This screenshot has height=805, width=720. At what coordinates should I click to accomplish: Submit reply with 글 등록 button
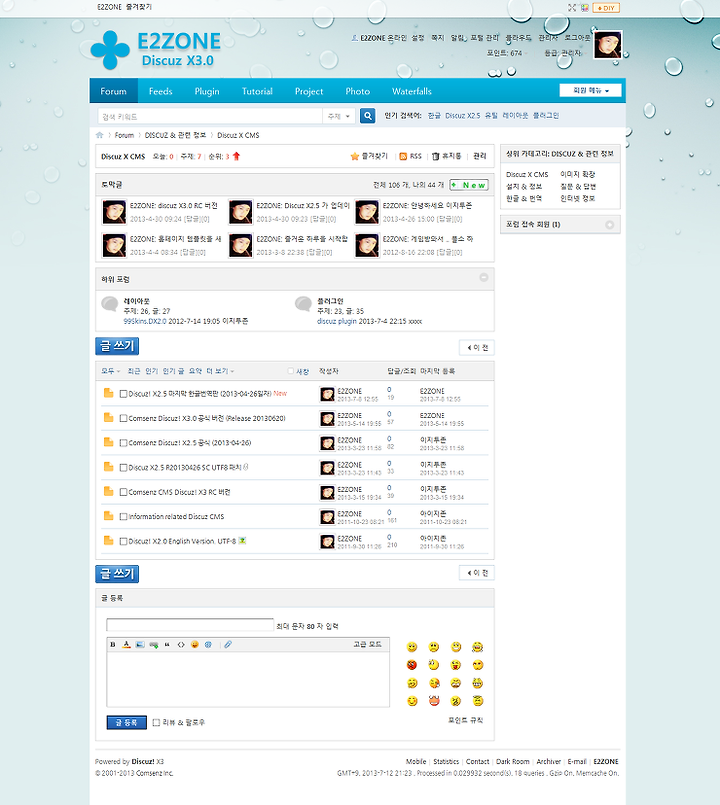point(126,722)
